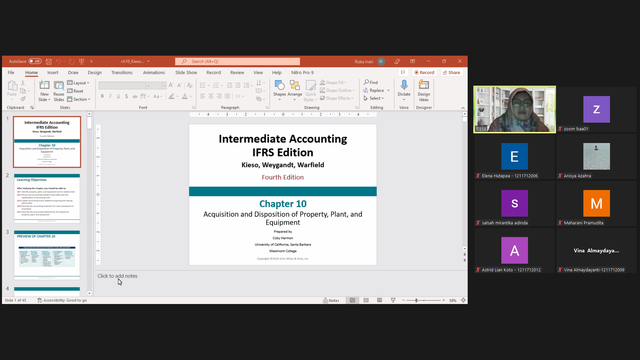Switch to the Design tab
Image resolution: width=640 pixels, height=360 pixels.
(x=94, y=72)
